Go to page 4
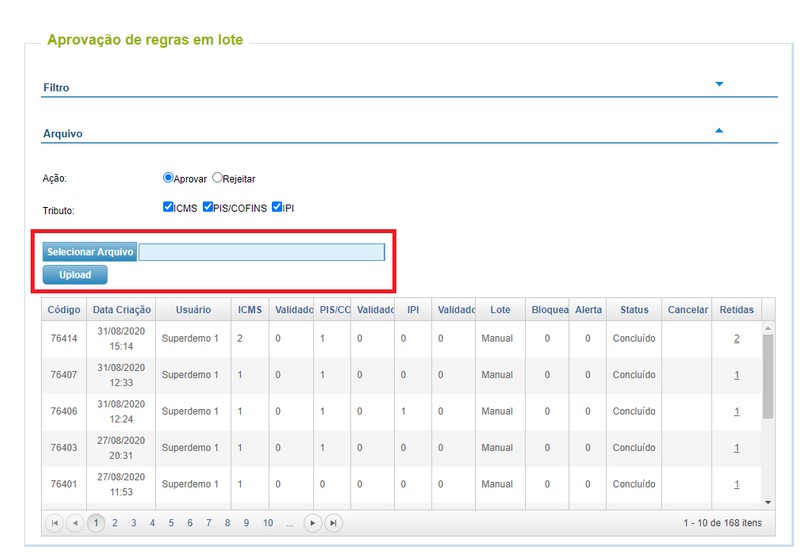Screen dimensions: 809x557 click(x=152, y=523)
